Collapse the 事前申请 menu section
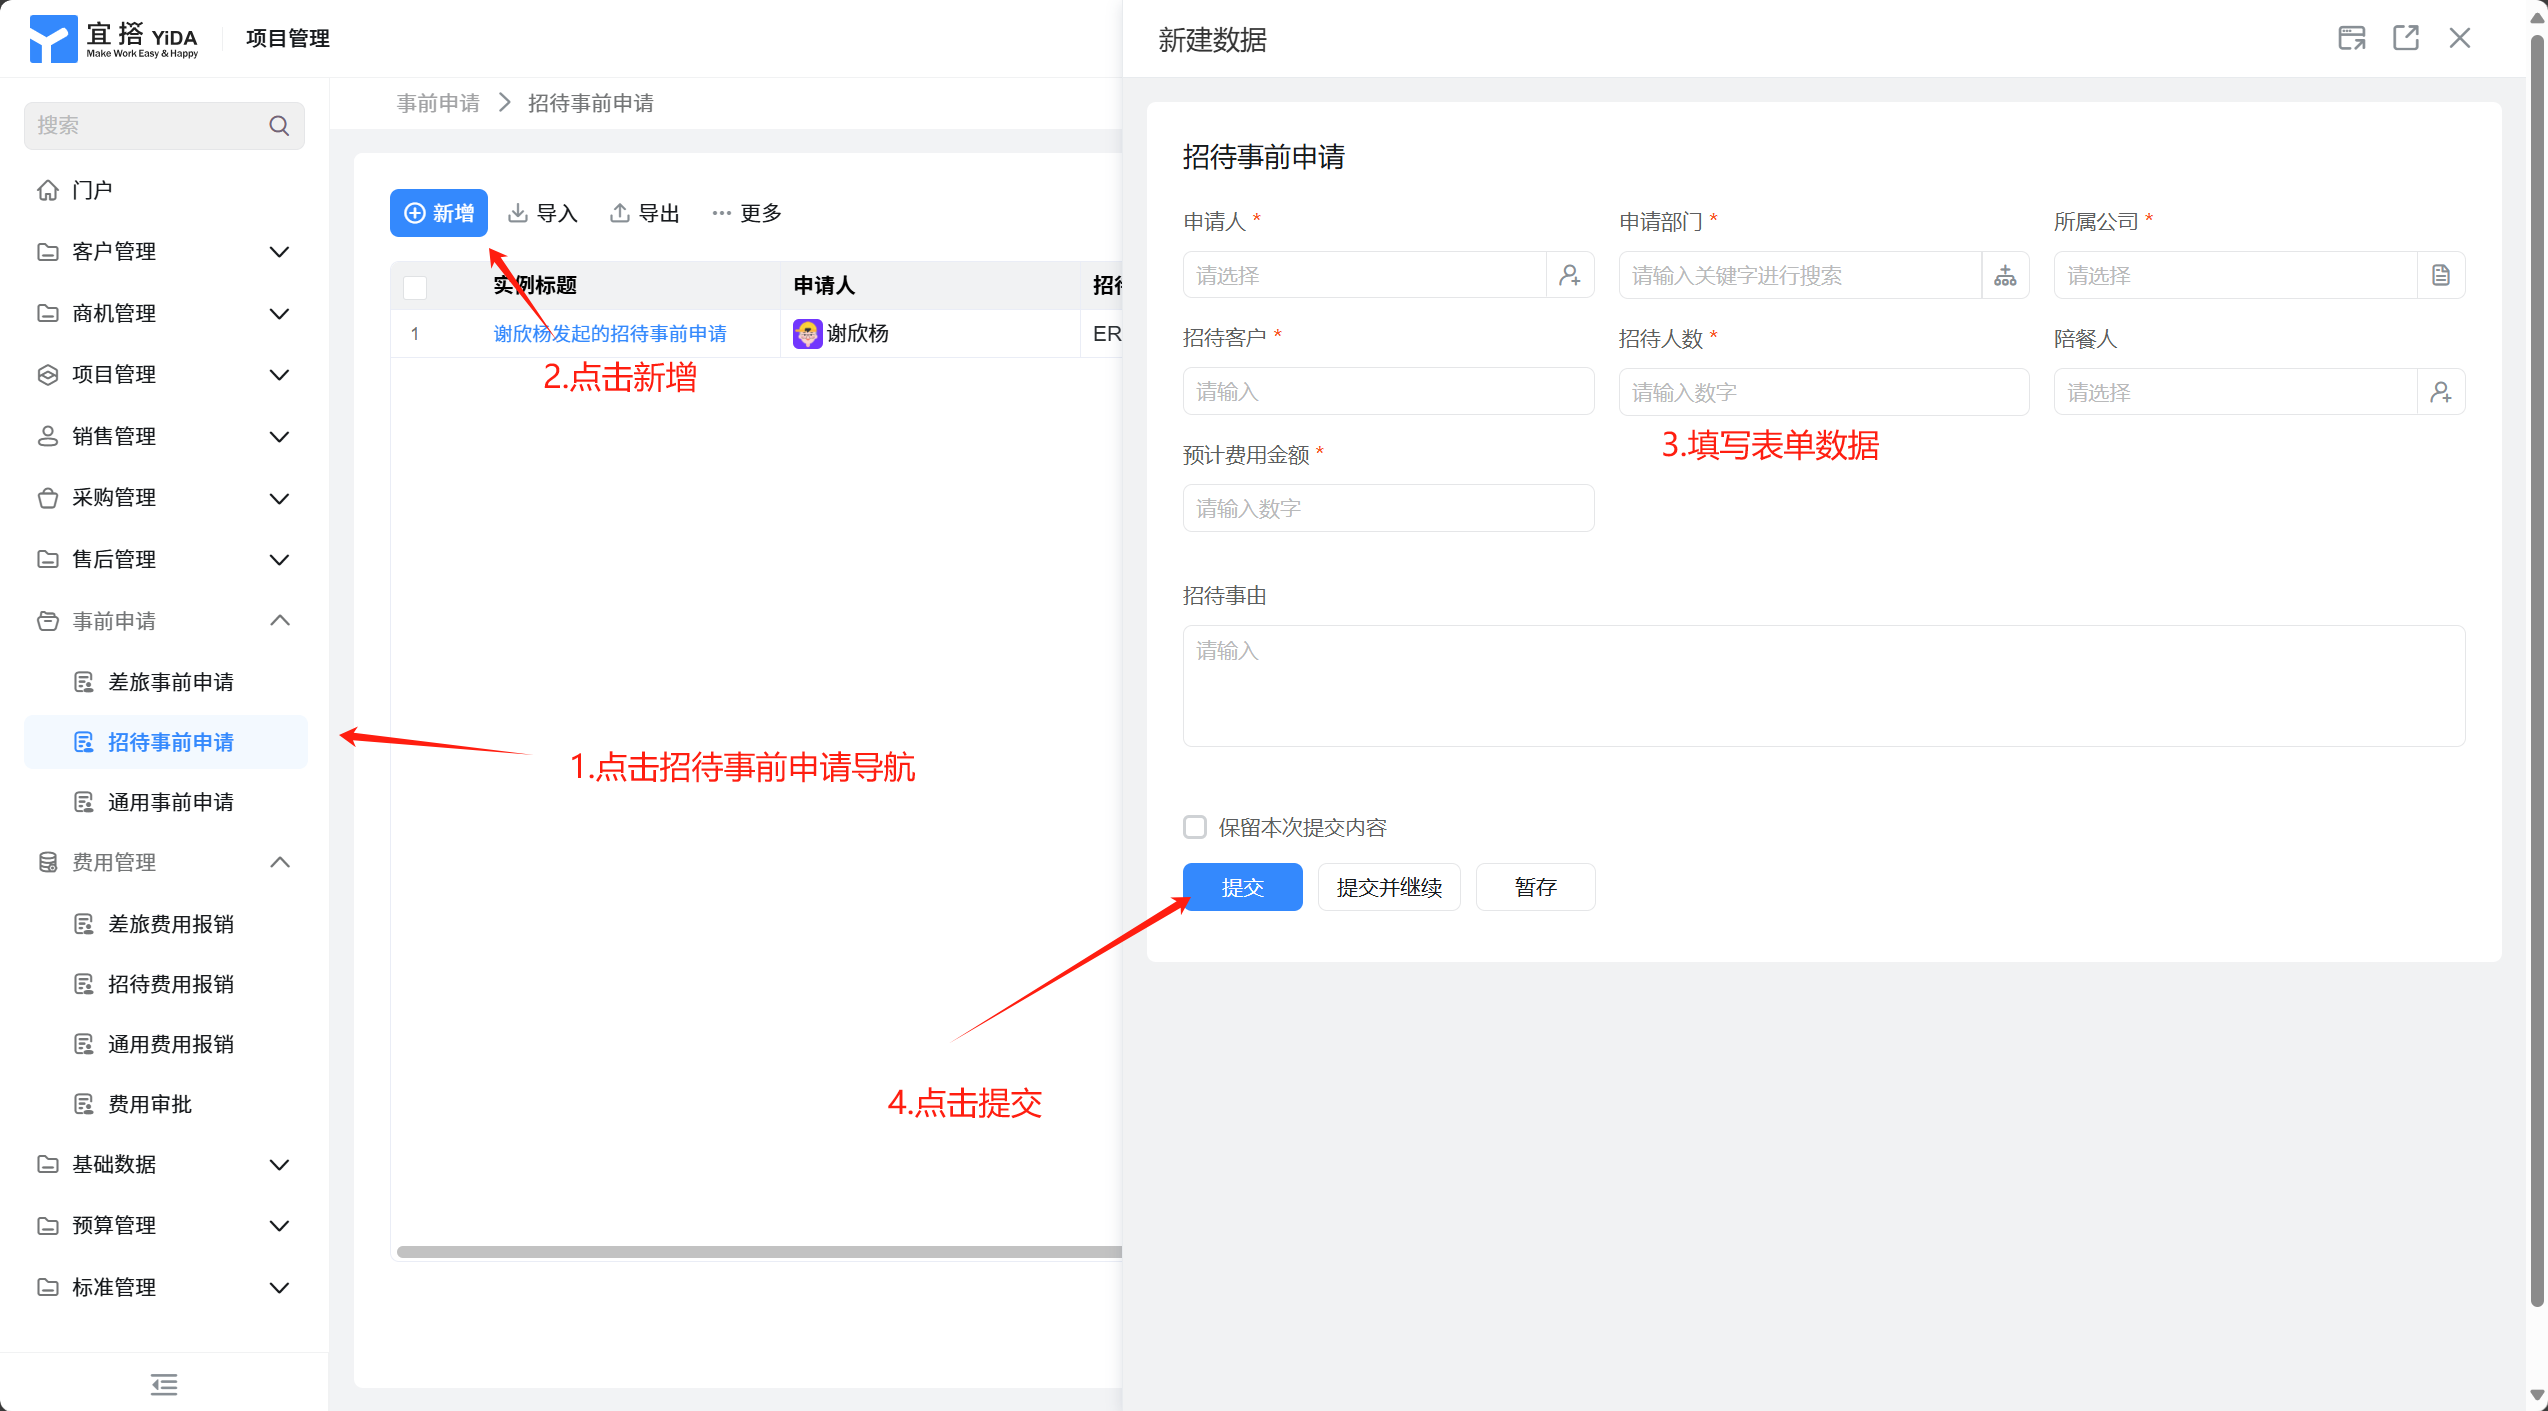The width and height of the screenshot is (2548, 1411). [280, 620]
